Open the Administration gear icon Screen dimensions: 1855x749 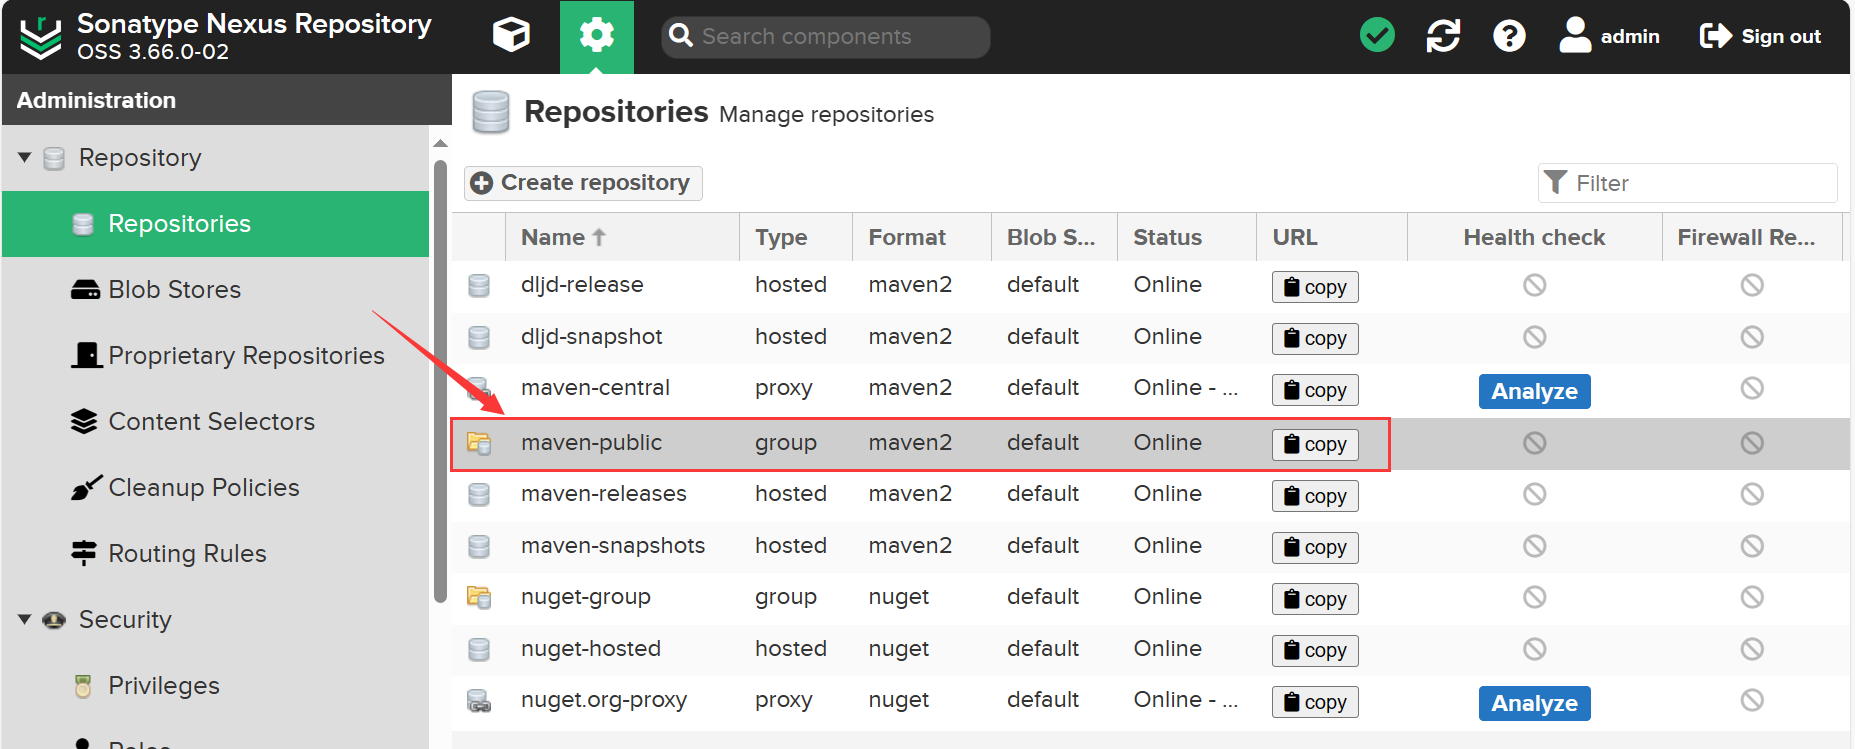(596, 36)
